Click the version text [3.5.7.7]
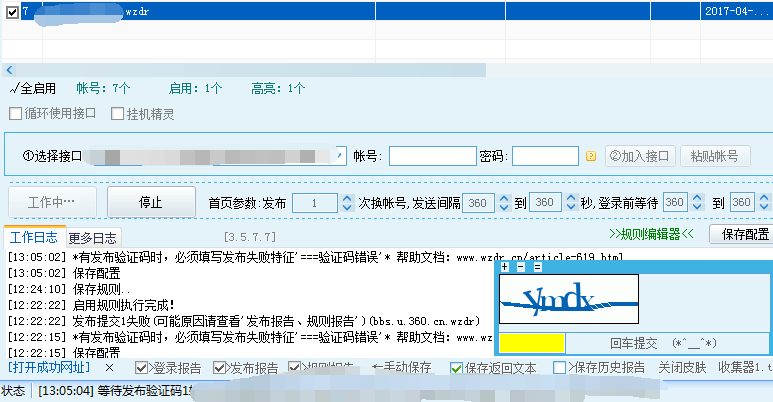This screenshot has height=402, width=773. click(249, 237)
